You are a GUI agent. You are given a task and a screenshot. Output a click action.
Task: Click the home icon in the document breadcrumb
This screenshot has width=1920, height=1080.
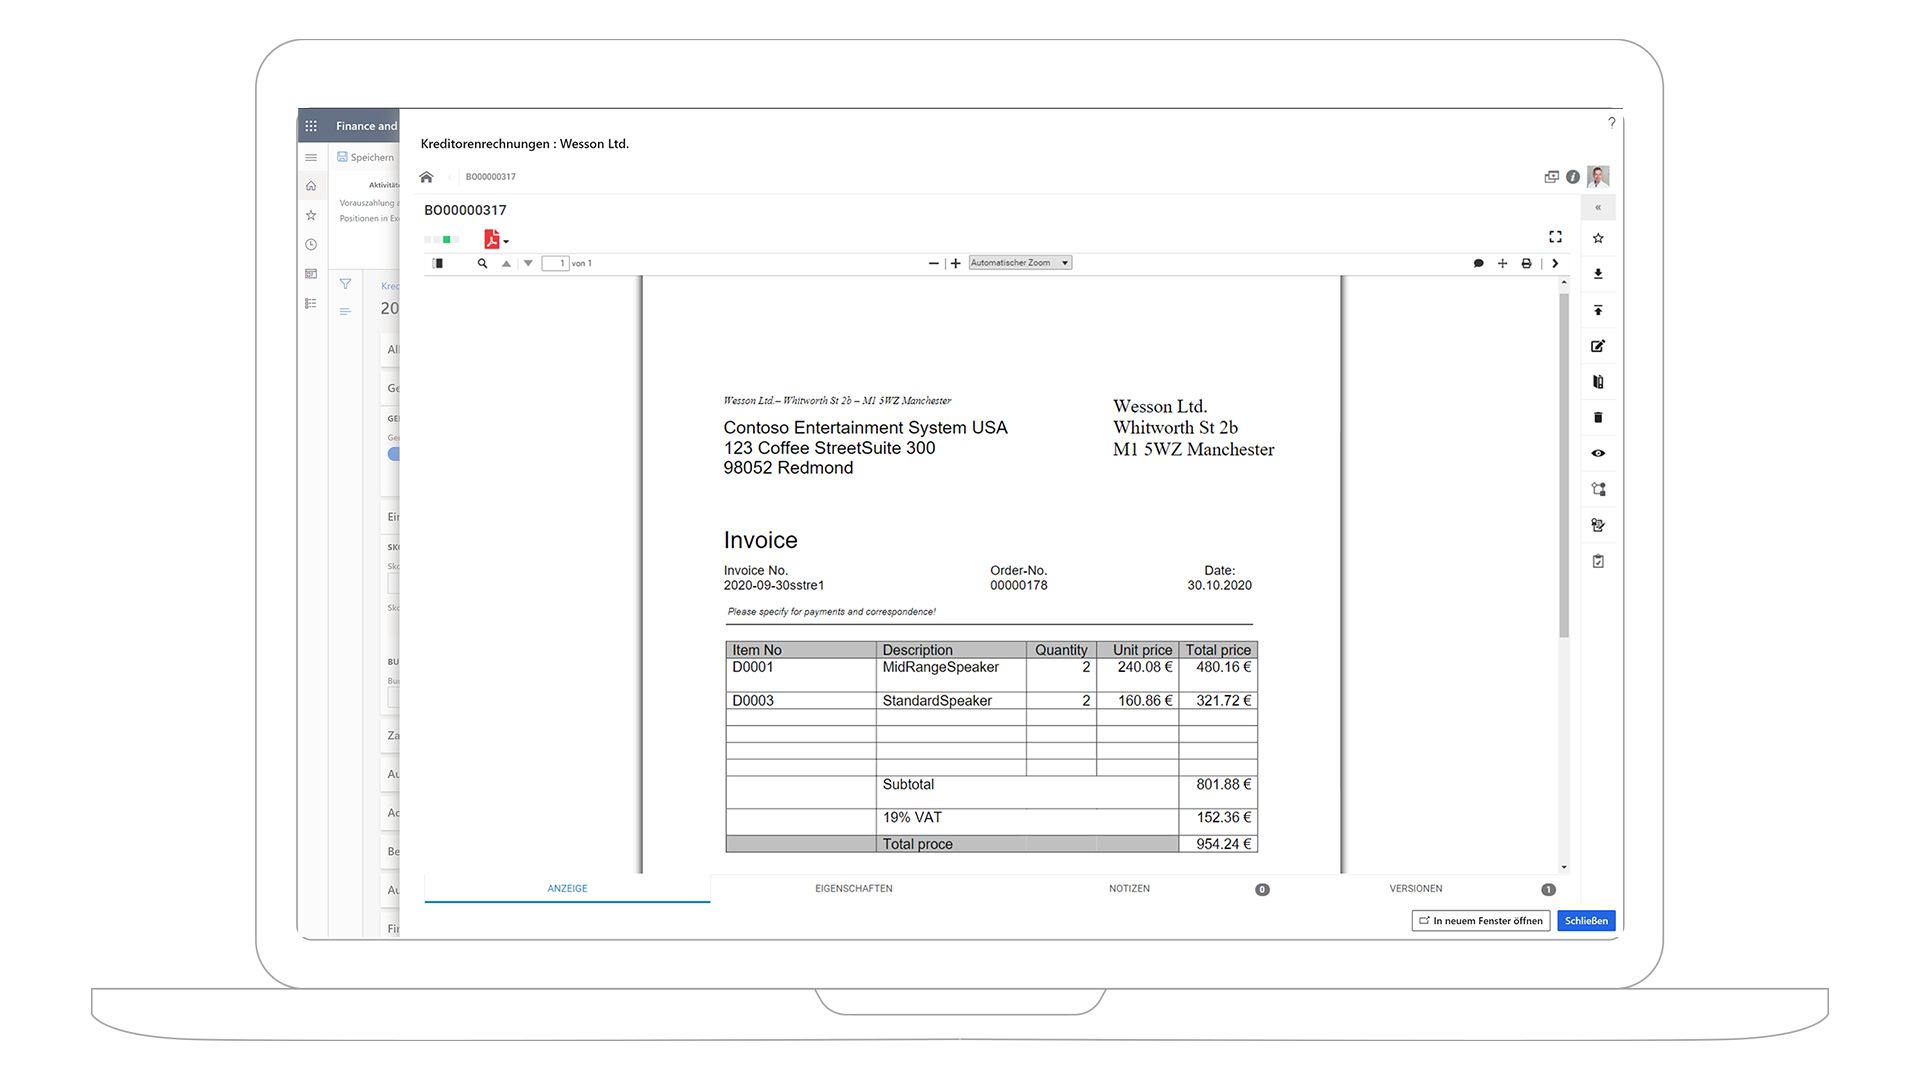(x=426, y=177)
